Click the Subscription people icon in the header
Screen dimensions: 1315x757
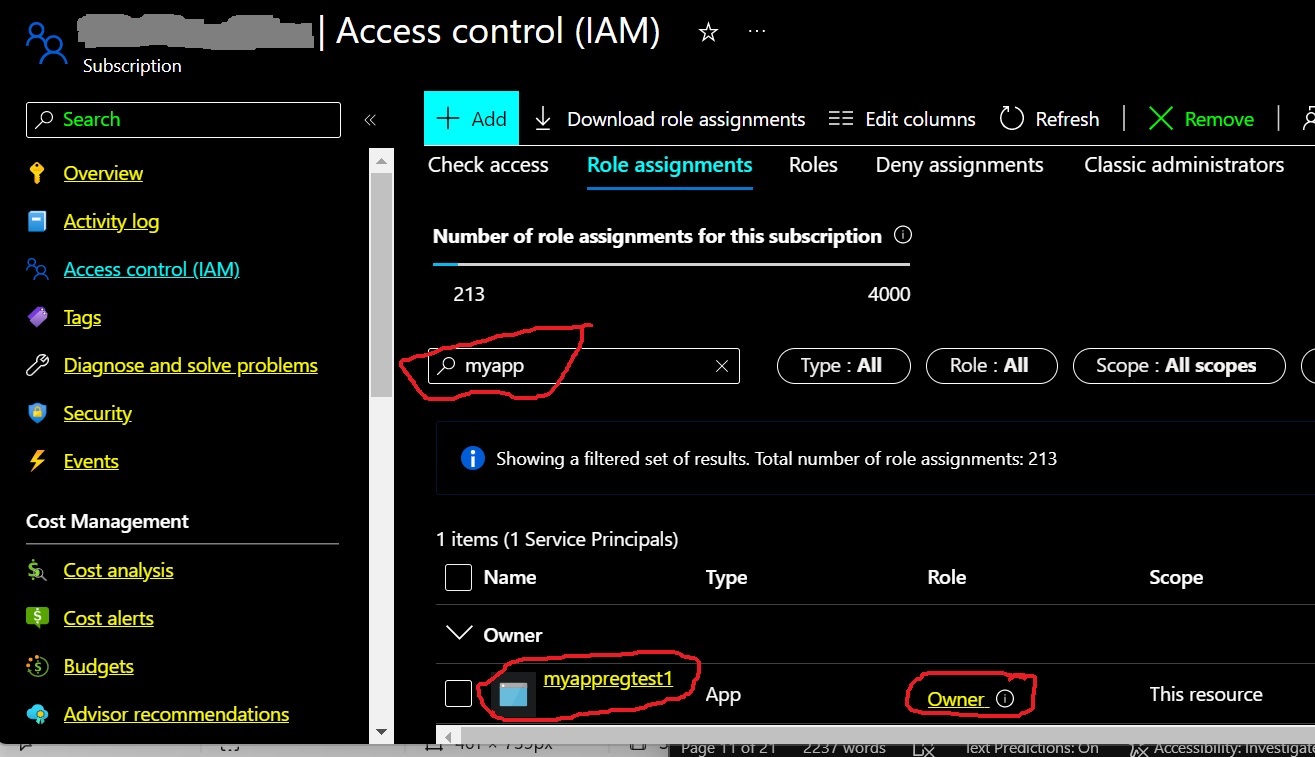click(x=47, y=43)
